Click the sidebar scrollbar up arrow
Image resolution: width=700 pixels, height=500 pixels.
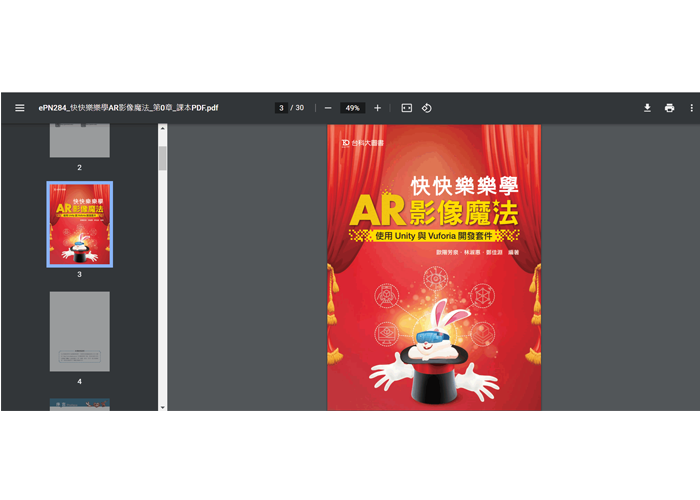pos(163,130)
